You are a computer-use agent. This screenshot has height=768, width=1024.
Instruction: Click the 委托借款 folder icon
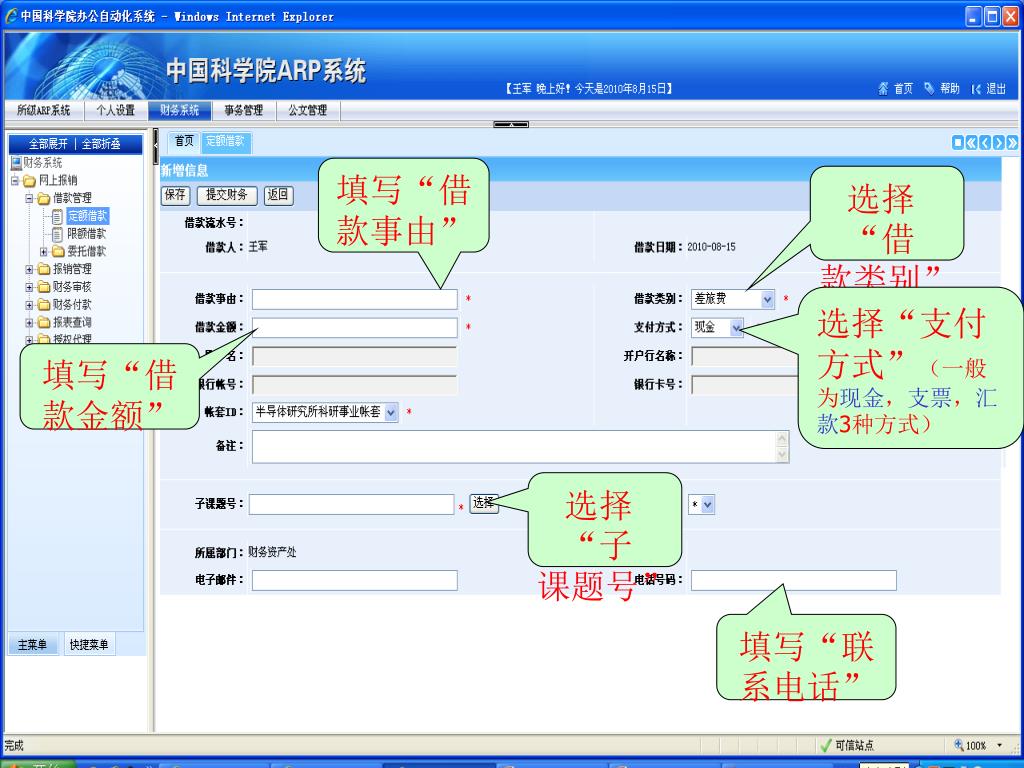tap(58, 251)
